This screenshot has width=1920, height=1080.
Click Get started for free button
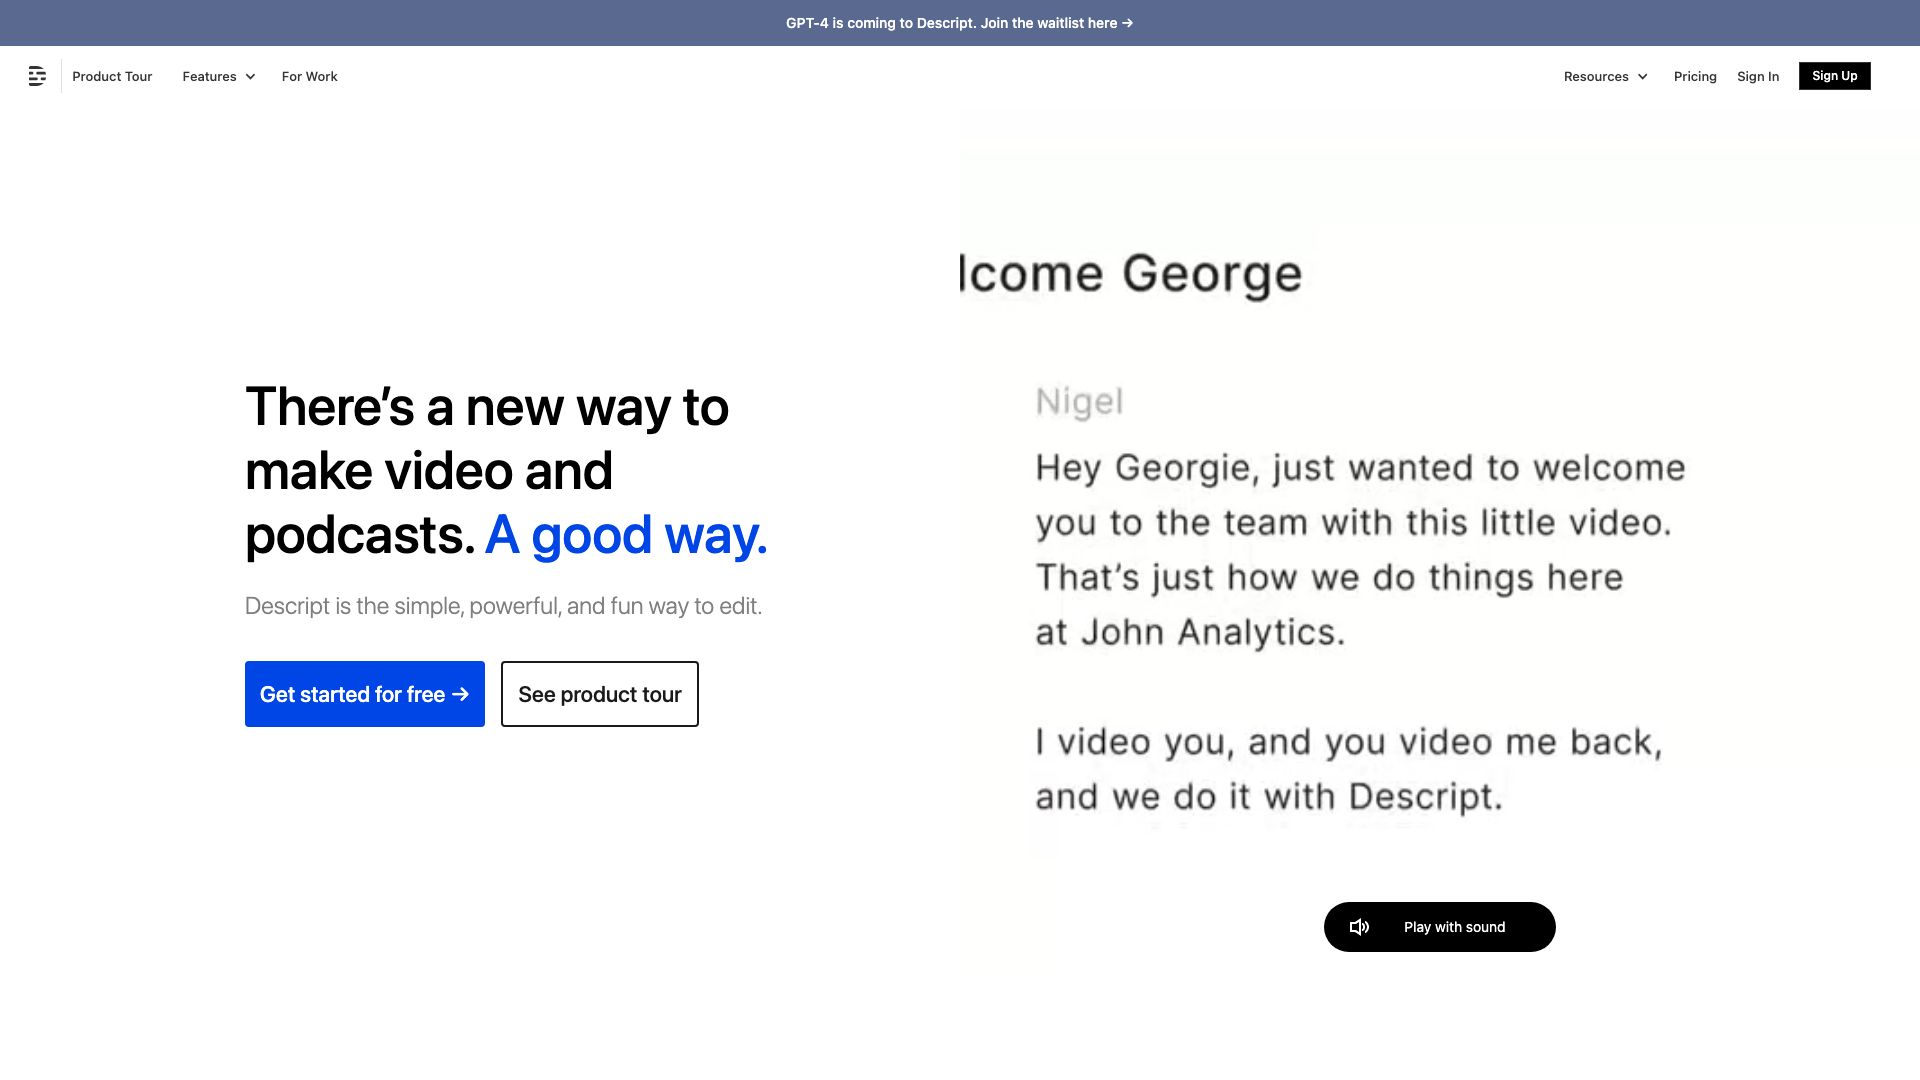(x=365, y=694)
